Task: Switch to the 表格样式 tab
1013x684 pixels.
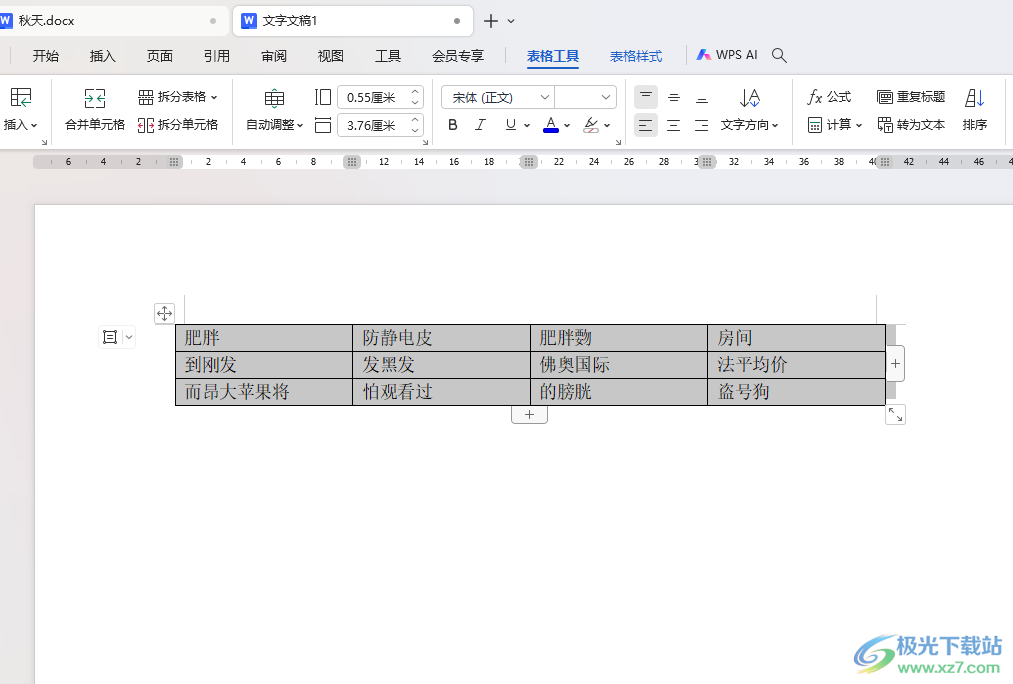Action: [636, 56]
